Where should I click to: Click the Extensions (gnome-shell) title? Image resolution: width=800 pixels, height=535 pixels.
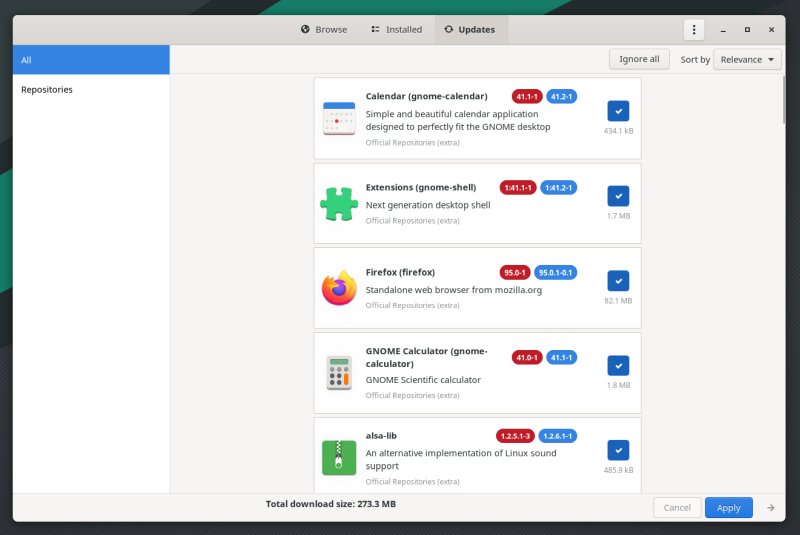(421, 187)
